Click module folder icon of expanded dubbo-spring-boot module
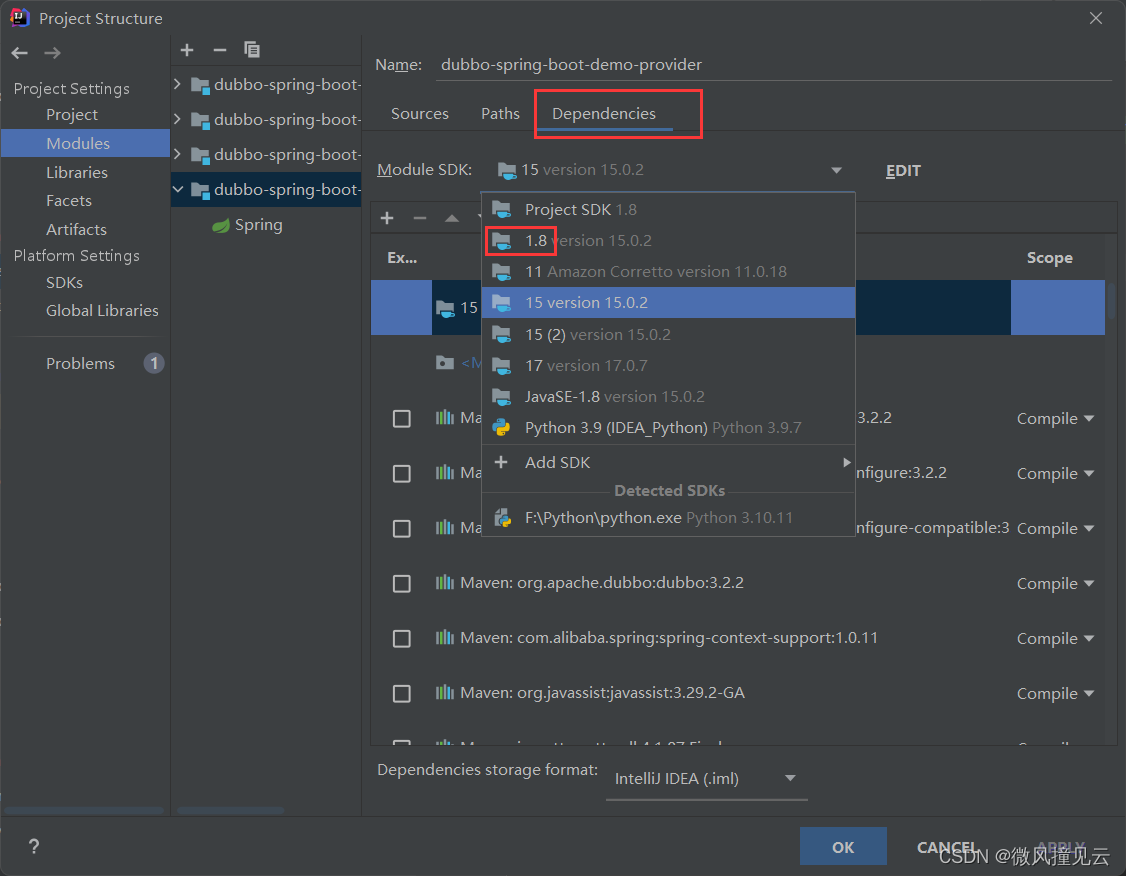 pos(200,190)
